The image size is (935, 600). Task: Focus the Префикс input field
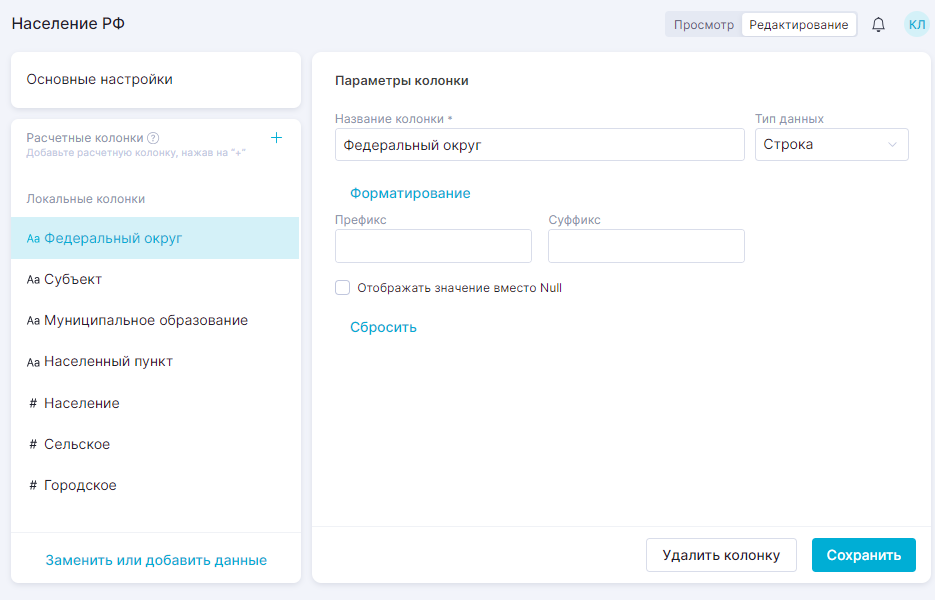pos(433,246)
